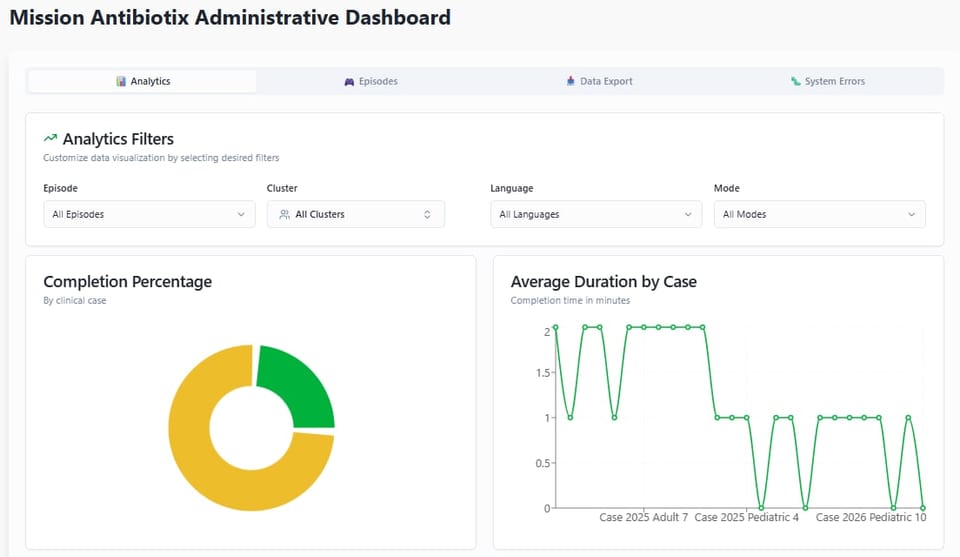Click the Analytics bar chart icon

[121, 81]
